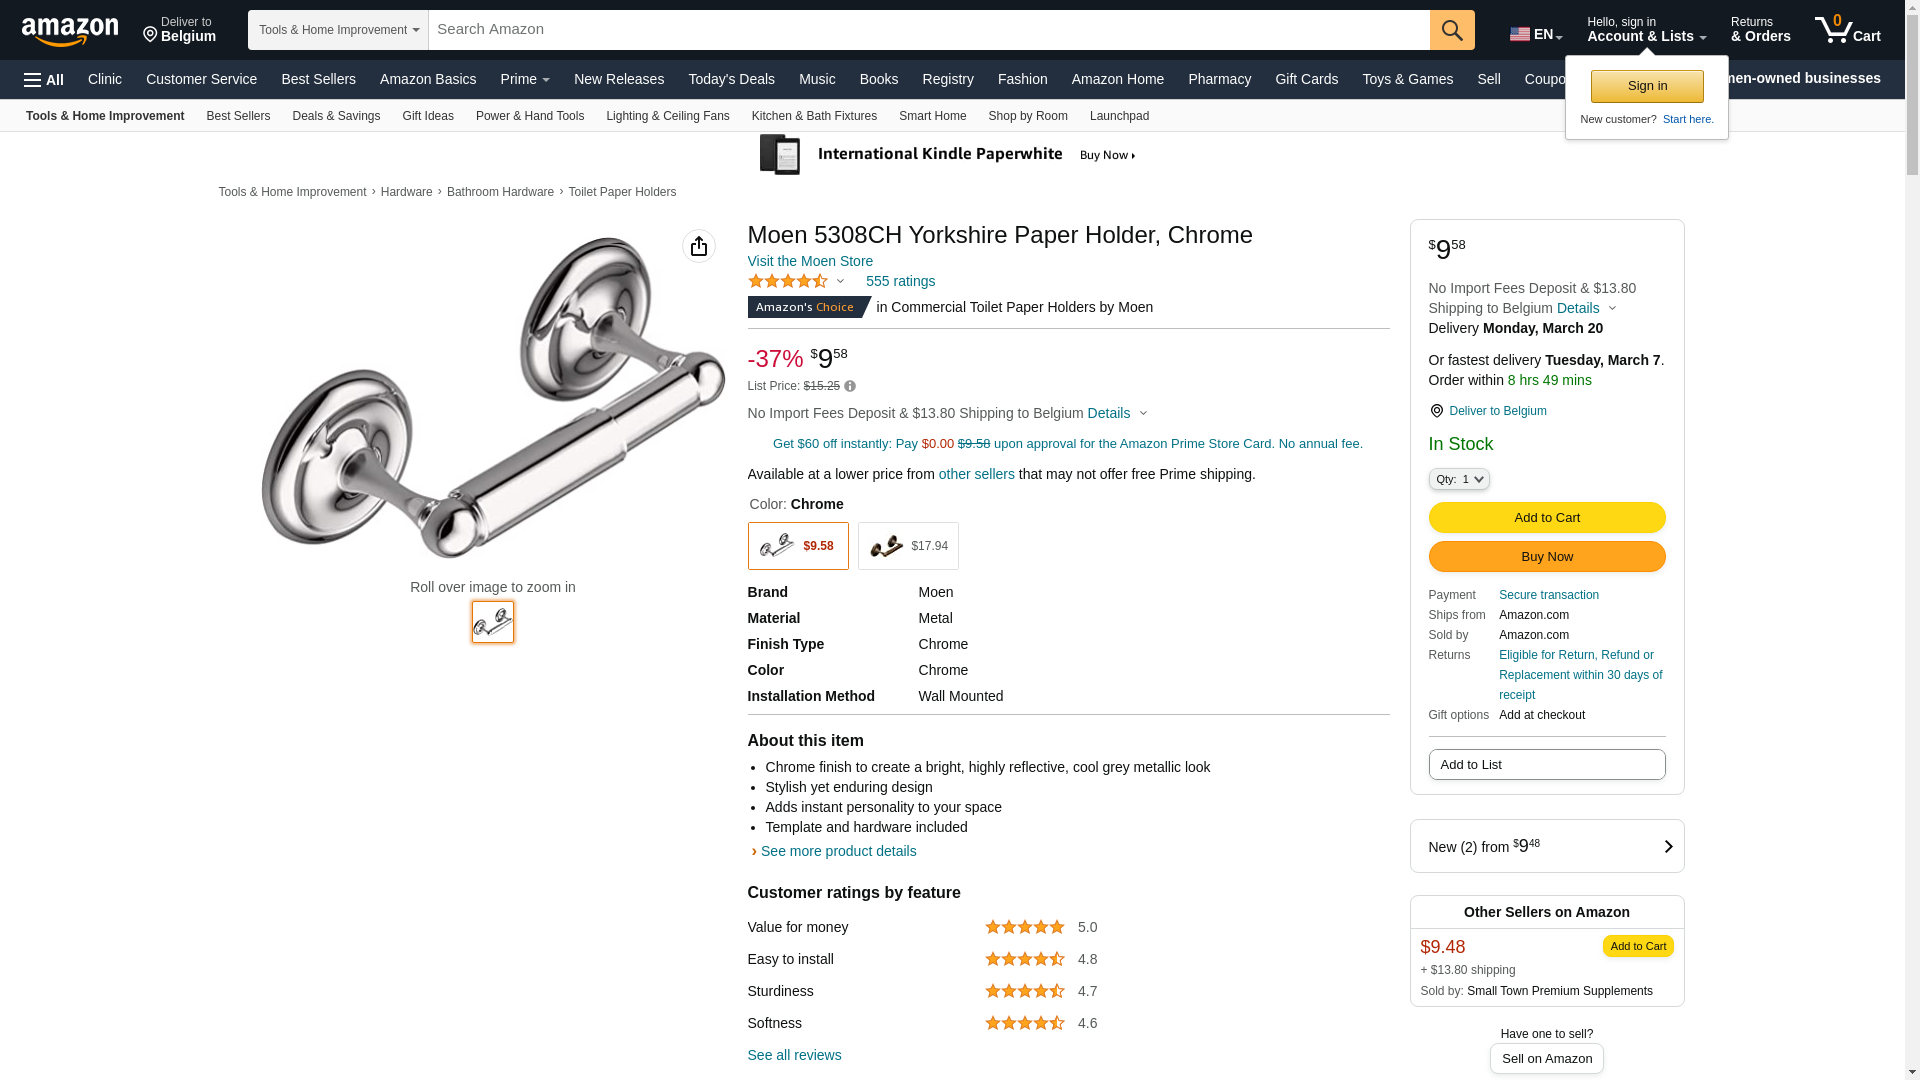This screenshot has width=1920, height=1080.
Task: Expand the star rating breakdown arrow
Action: pyautogui.click(x=840, y=282)
